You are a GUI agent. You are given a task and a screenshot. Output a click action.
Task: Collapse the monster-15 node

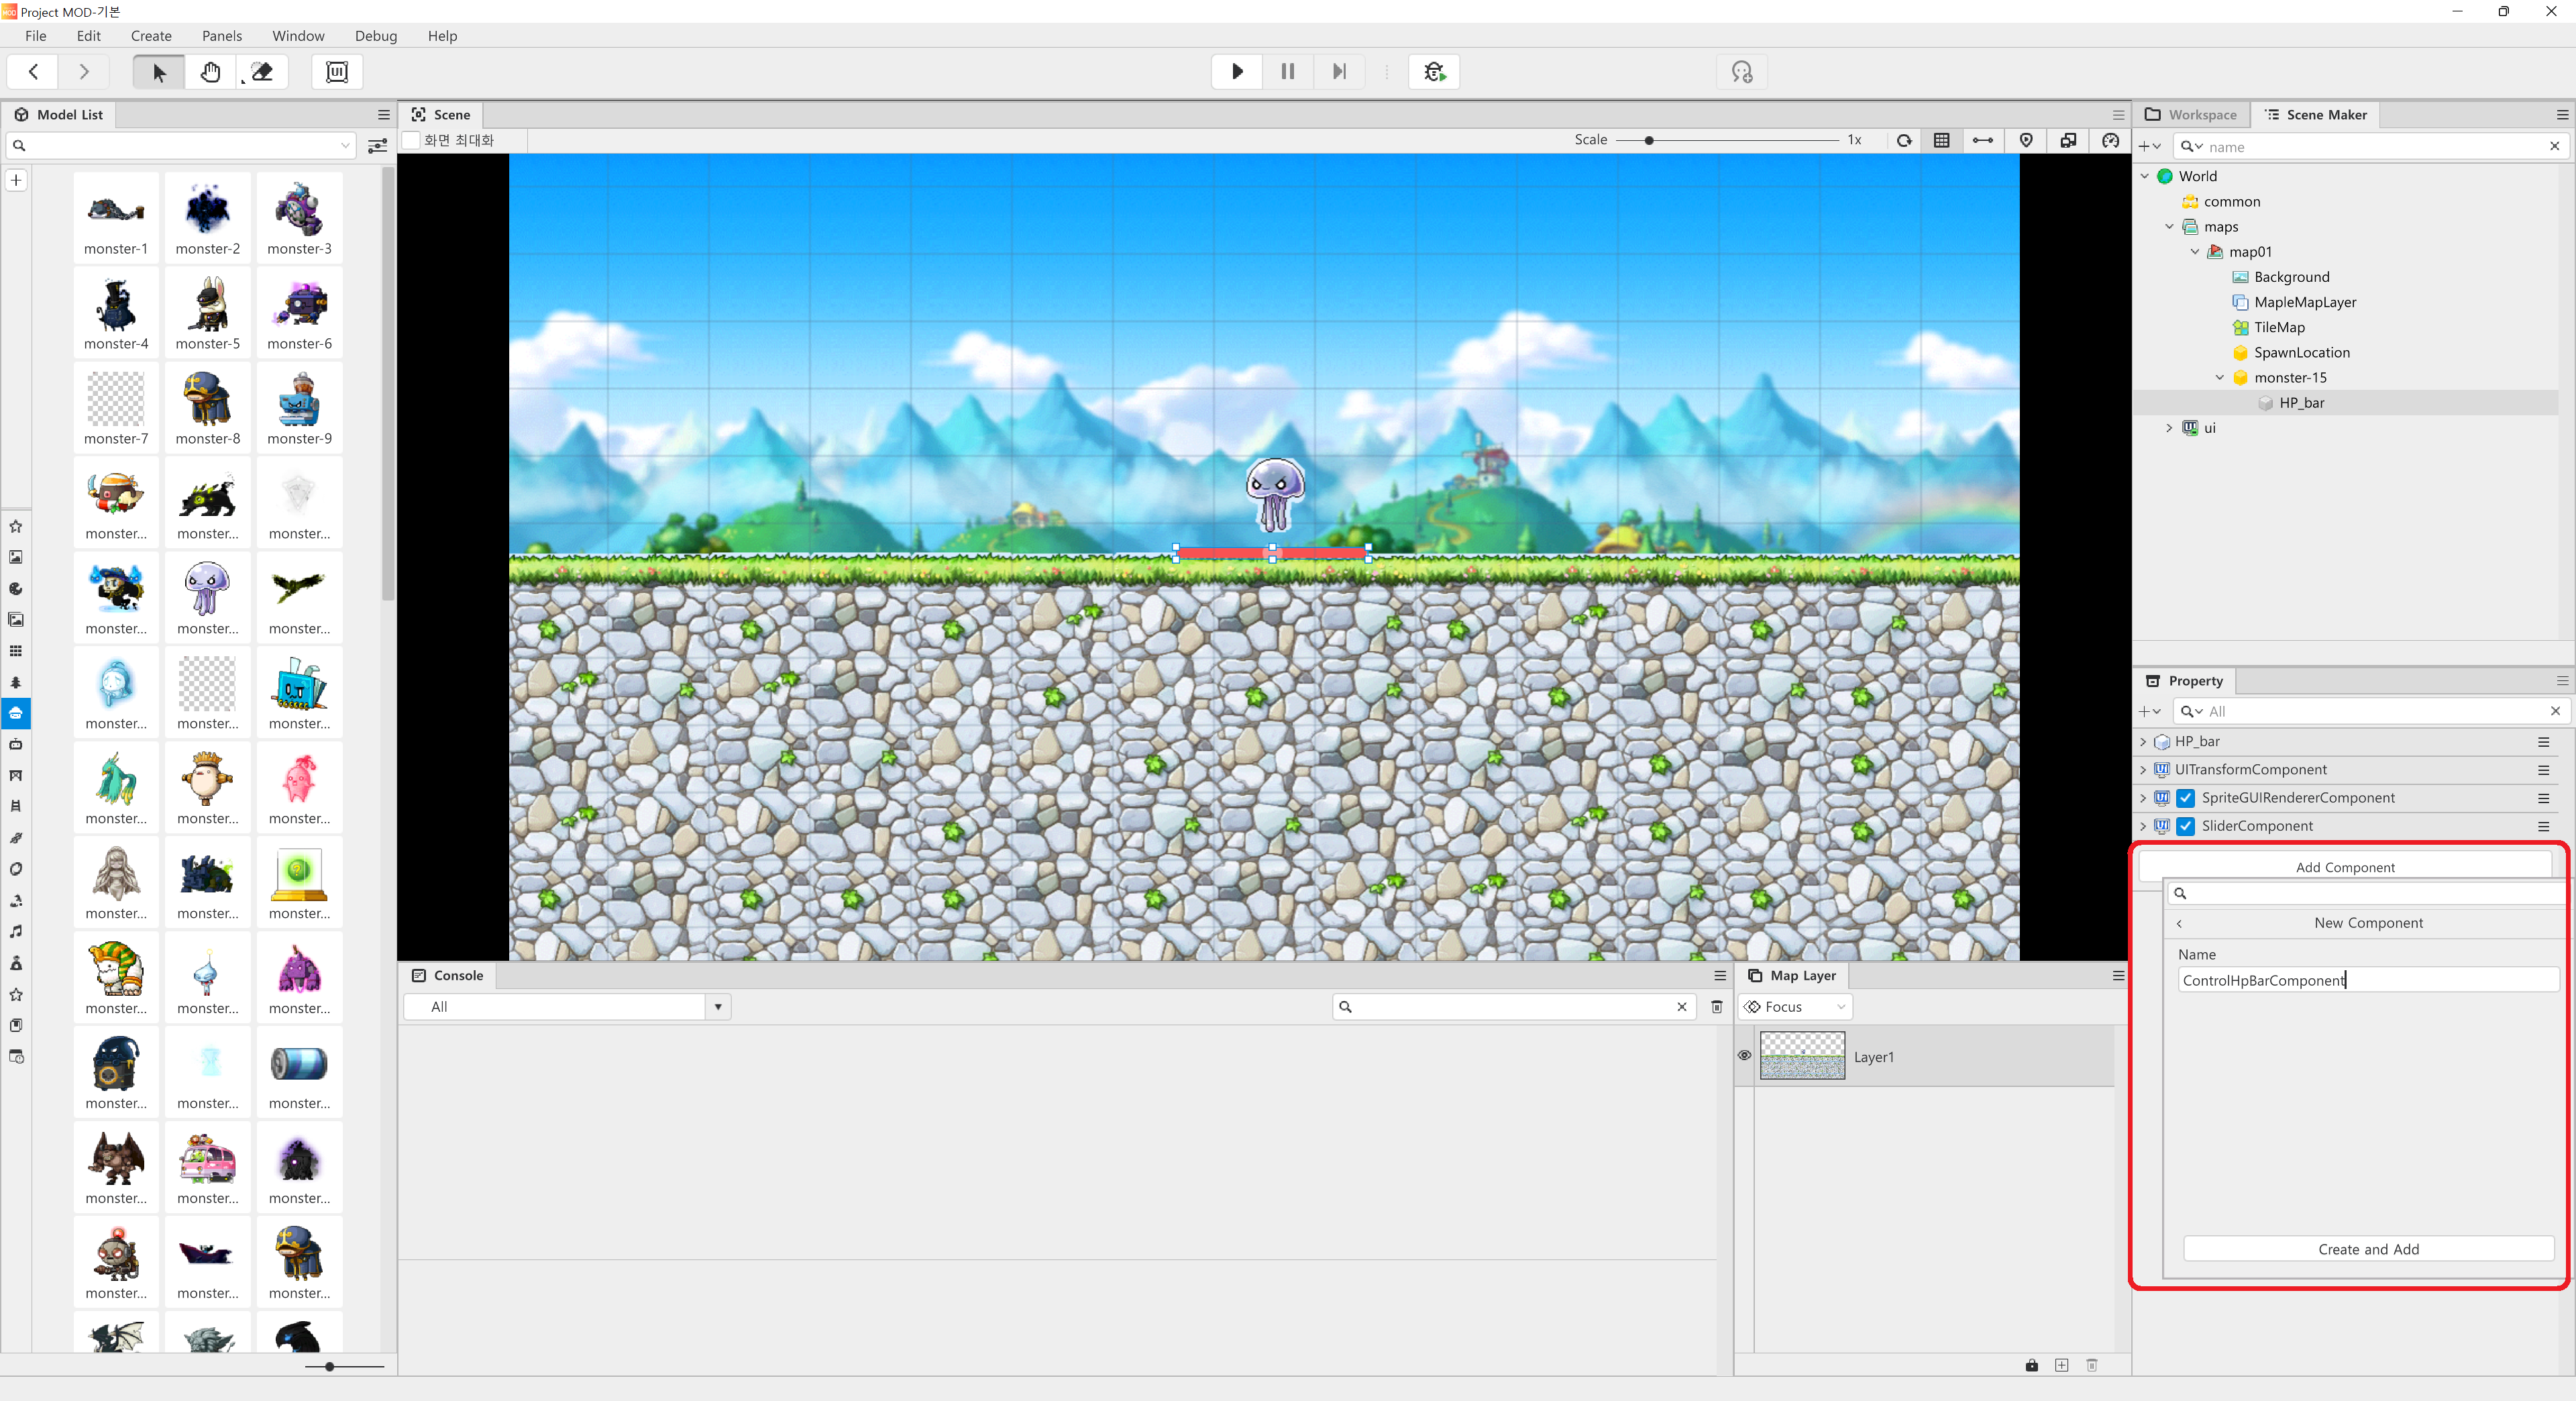[x=2220, y=377]
